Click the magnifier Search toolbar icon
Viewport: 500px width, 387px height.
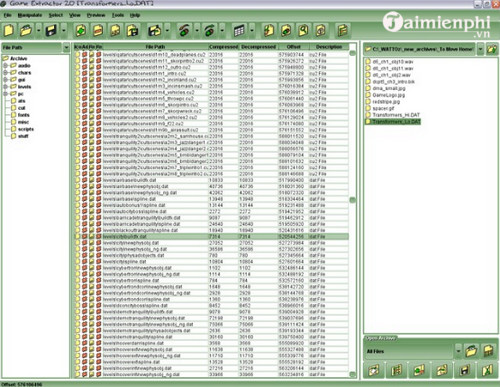point(303,30)
